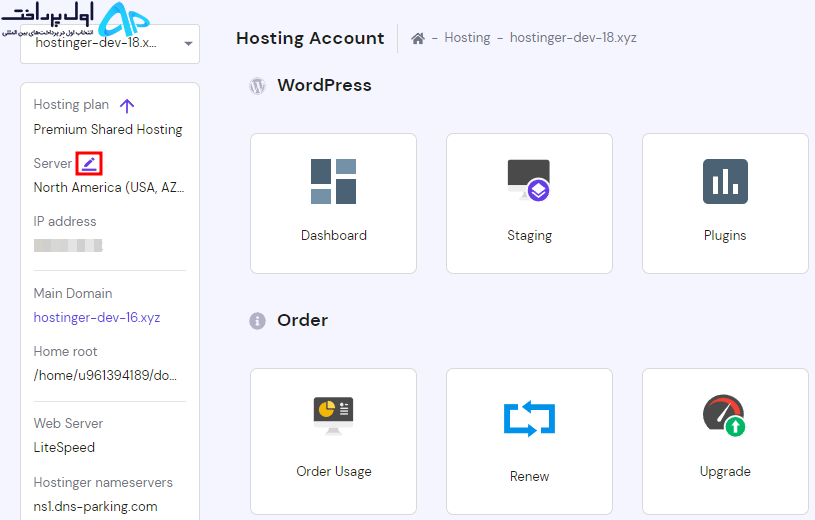Select the Premium Shared Hosting text
Viewport: 815px width, 520px height.
(108, 129)
